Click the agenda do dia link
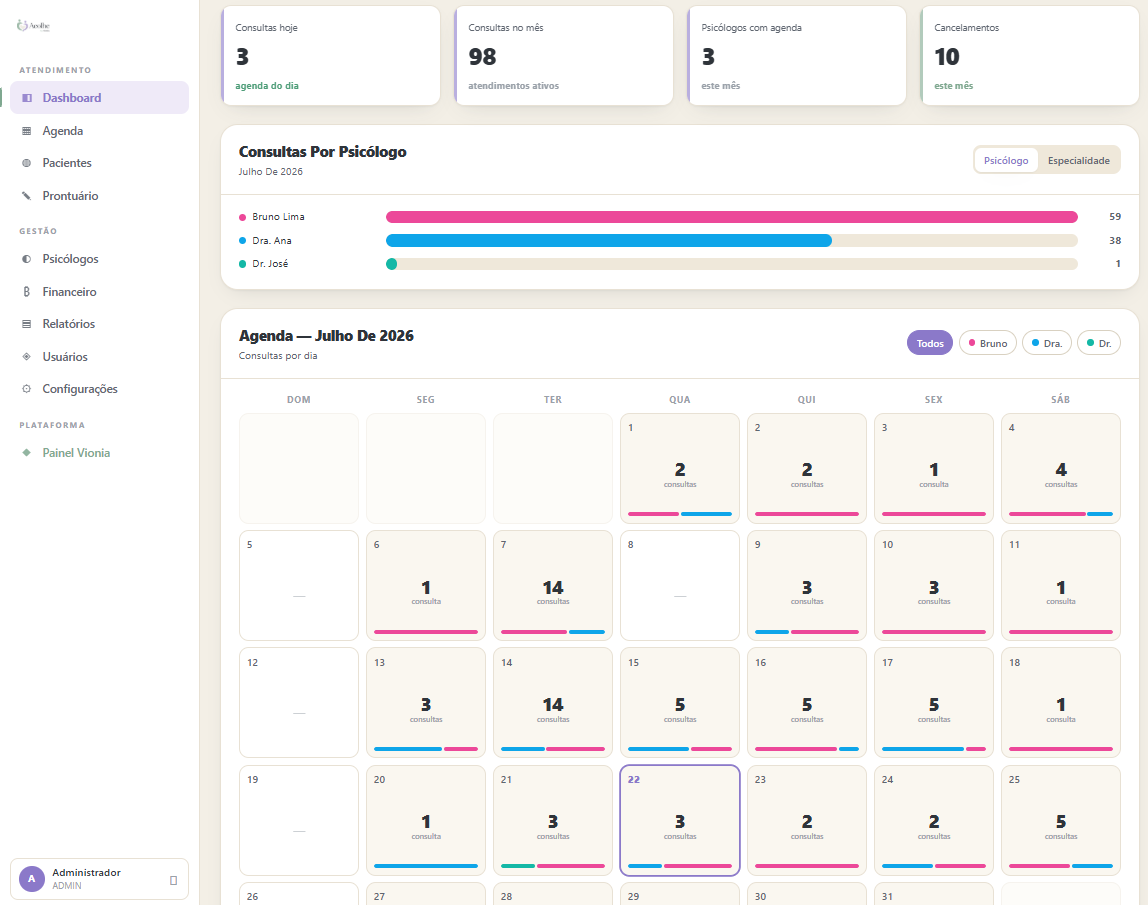This screenshot has height=905, width=1148. (266, 86)
